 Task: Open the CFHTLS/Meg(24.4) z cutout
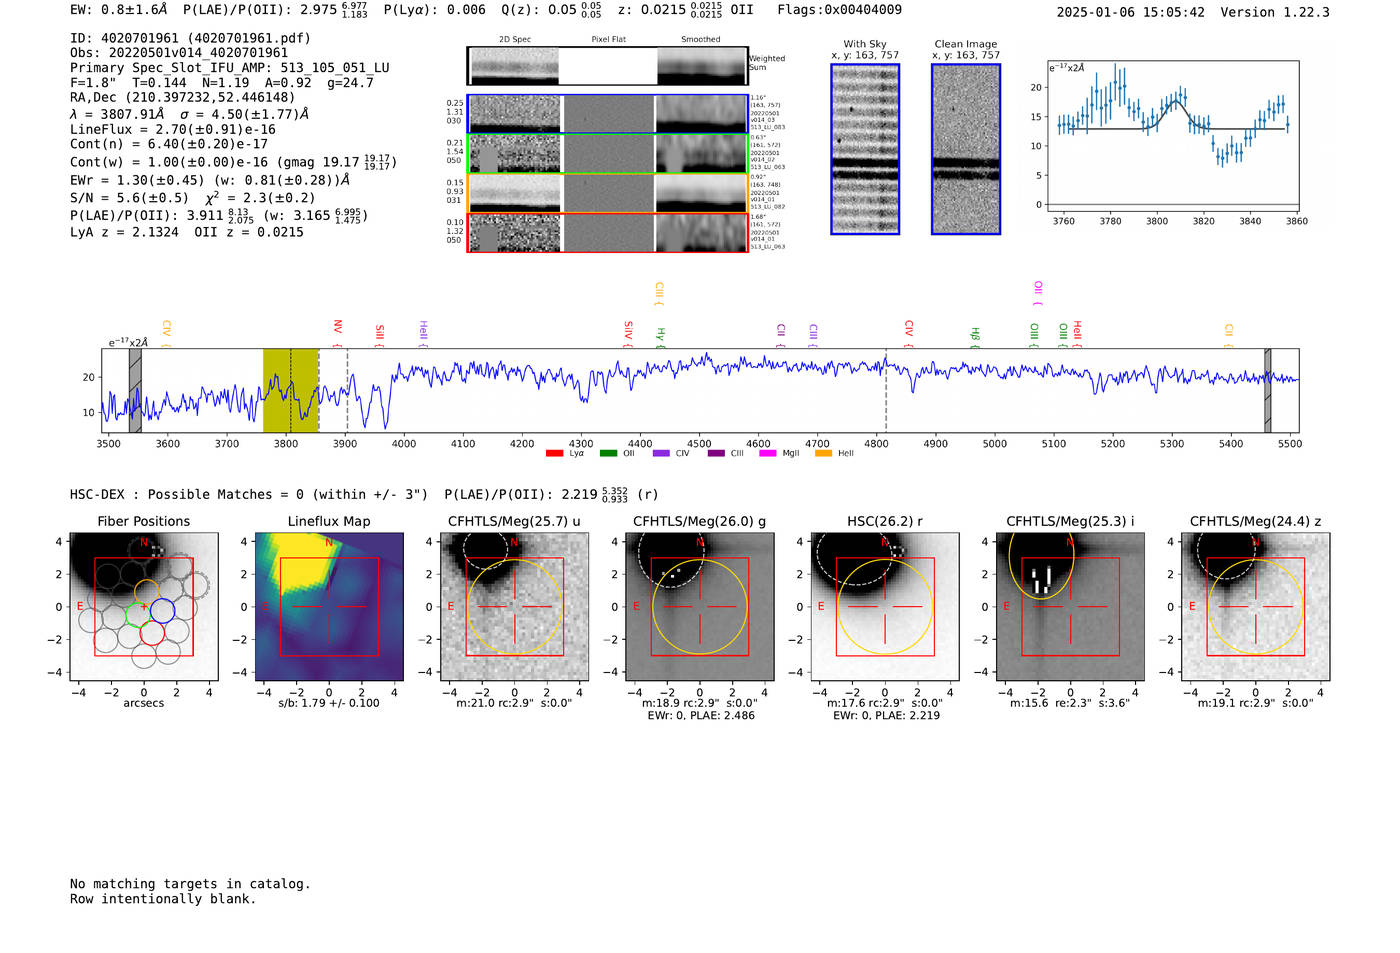[1255, 607]
